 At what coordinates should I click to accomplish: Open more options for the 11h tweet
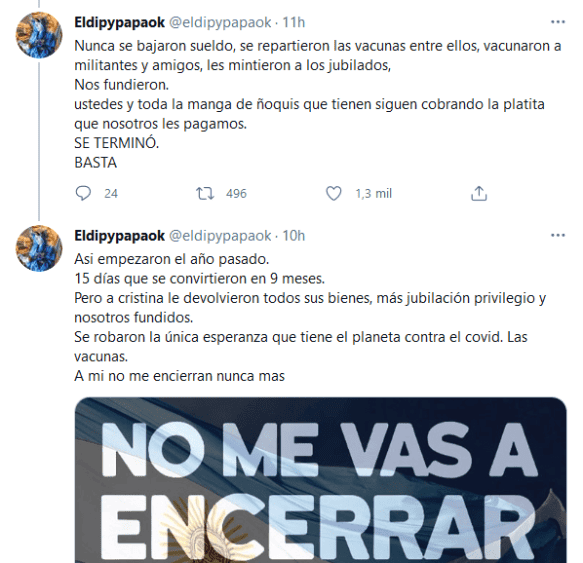pos(558,22)
